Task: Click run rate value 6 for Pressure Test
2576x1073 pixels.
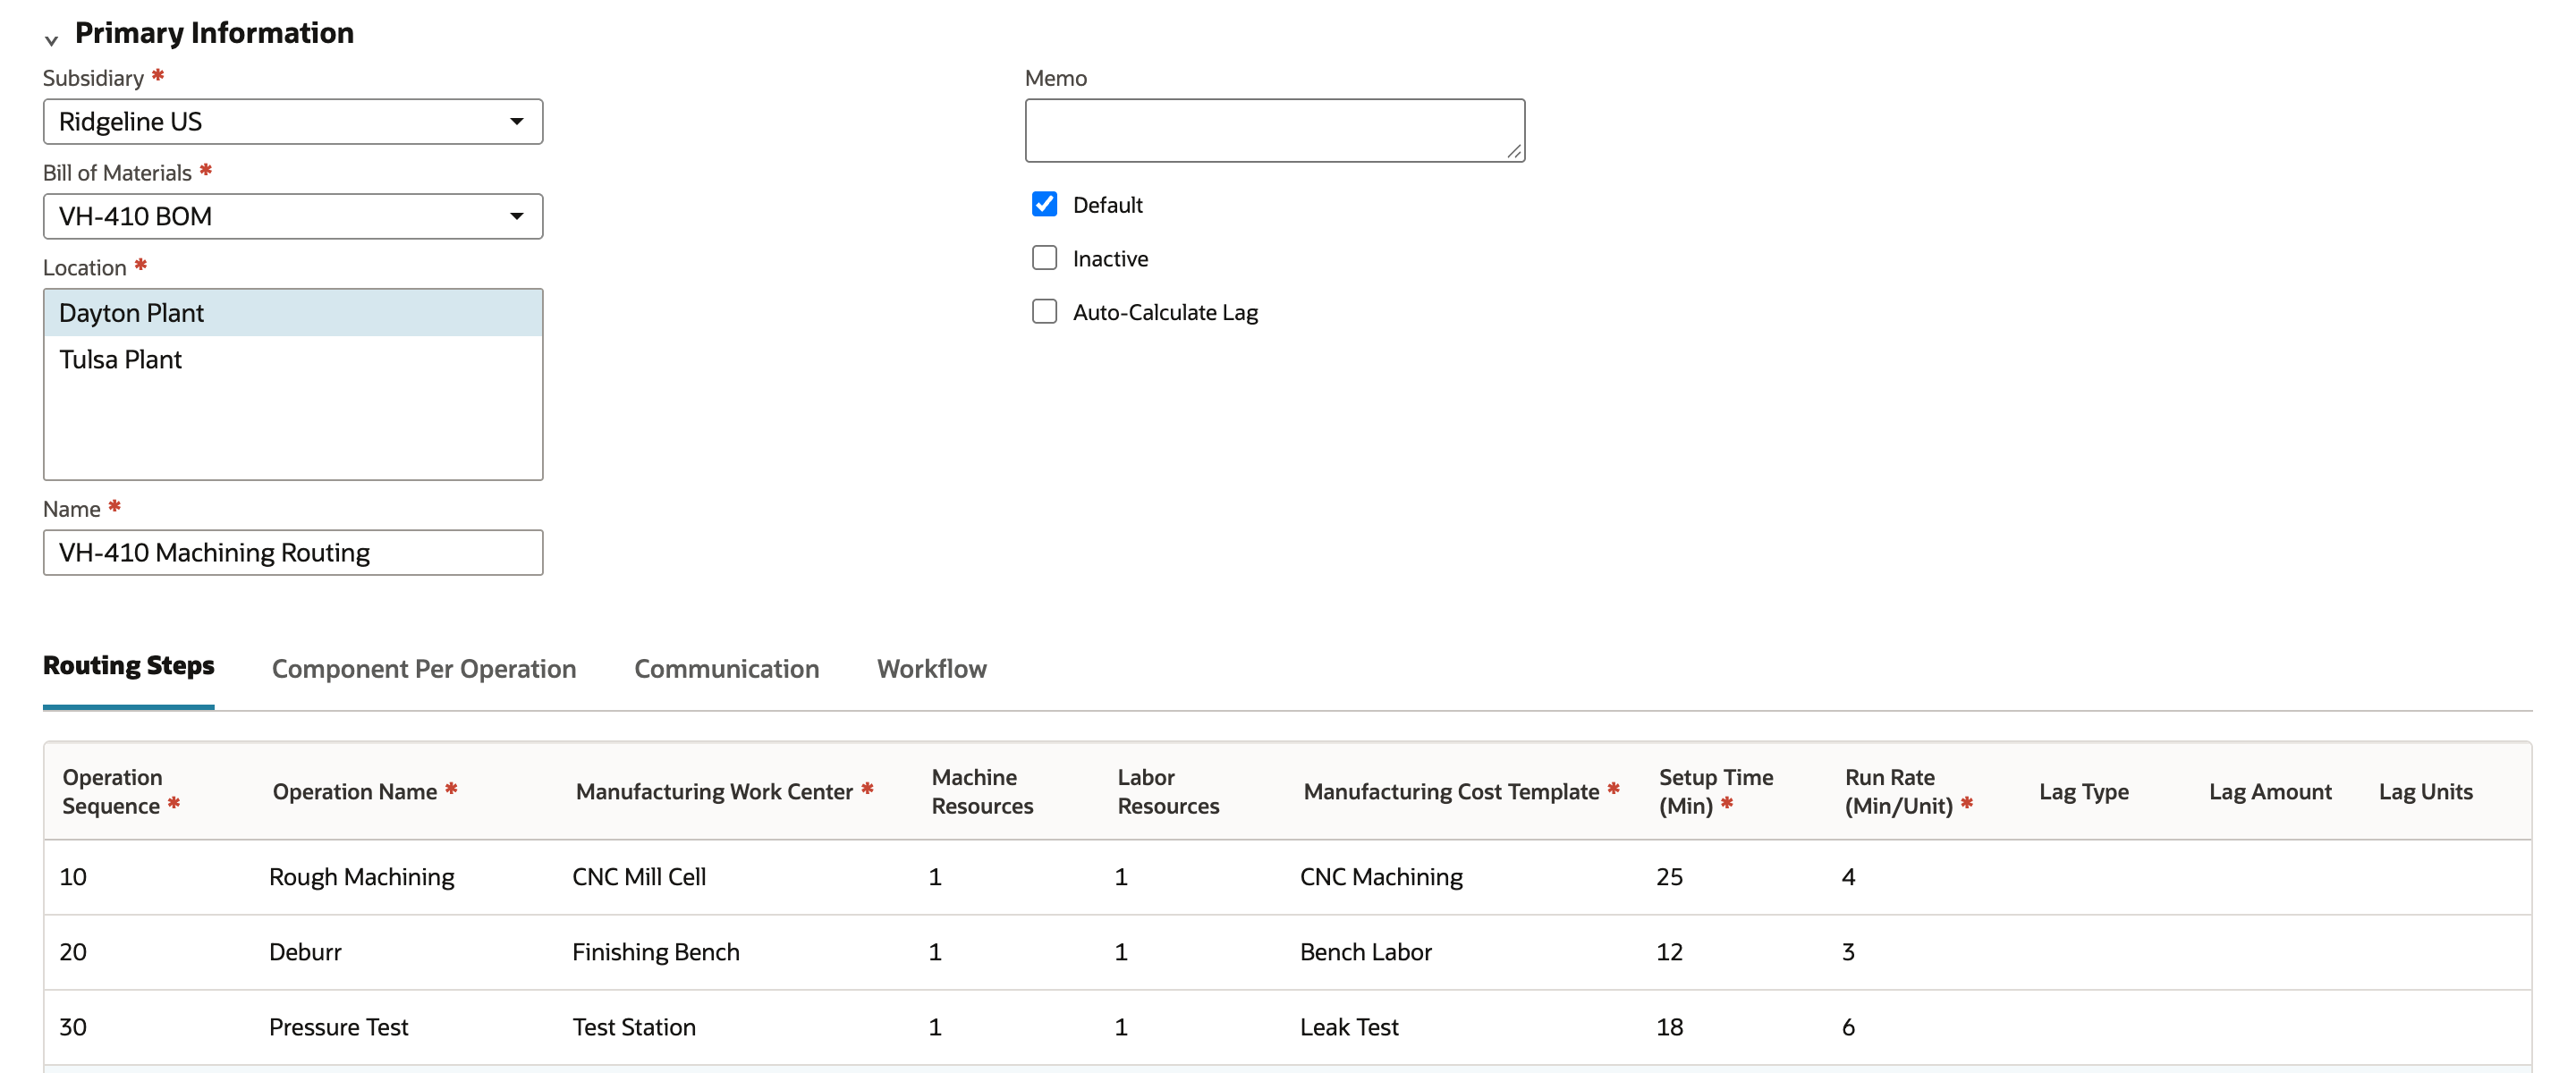Action: (1848, 1027)
